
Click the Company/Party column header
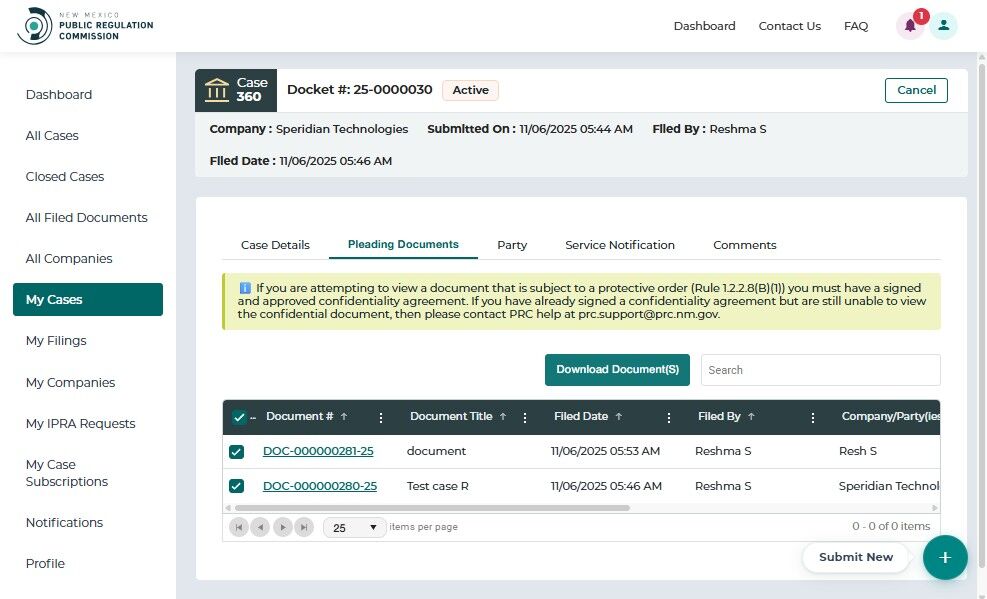(x=890, y=417)
